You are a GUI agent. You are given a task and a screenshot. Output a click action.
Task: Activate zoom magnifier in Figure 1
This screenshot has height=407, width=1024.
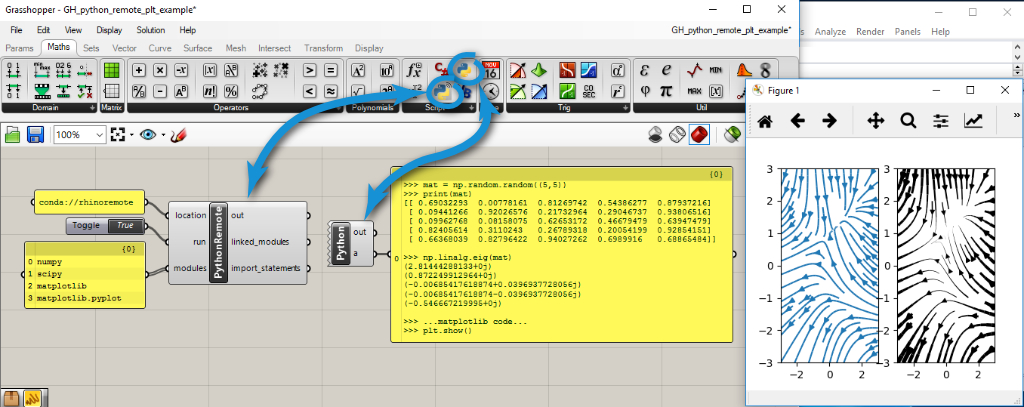908,121
